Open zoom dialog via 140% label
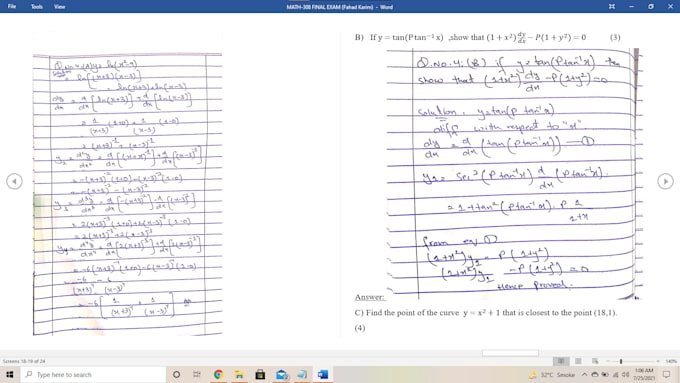Viewport: 680px width, 383px height. click(x=671, y=361)
